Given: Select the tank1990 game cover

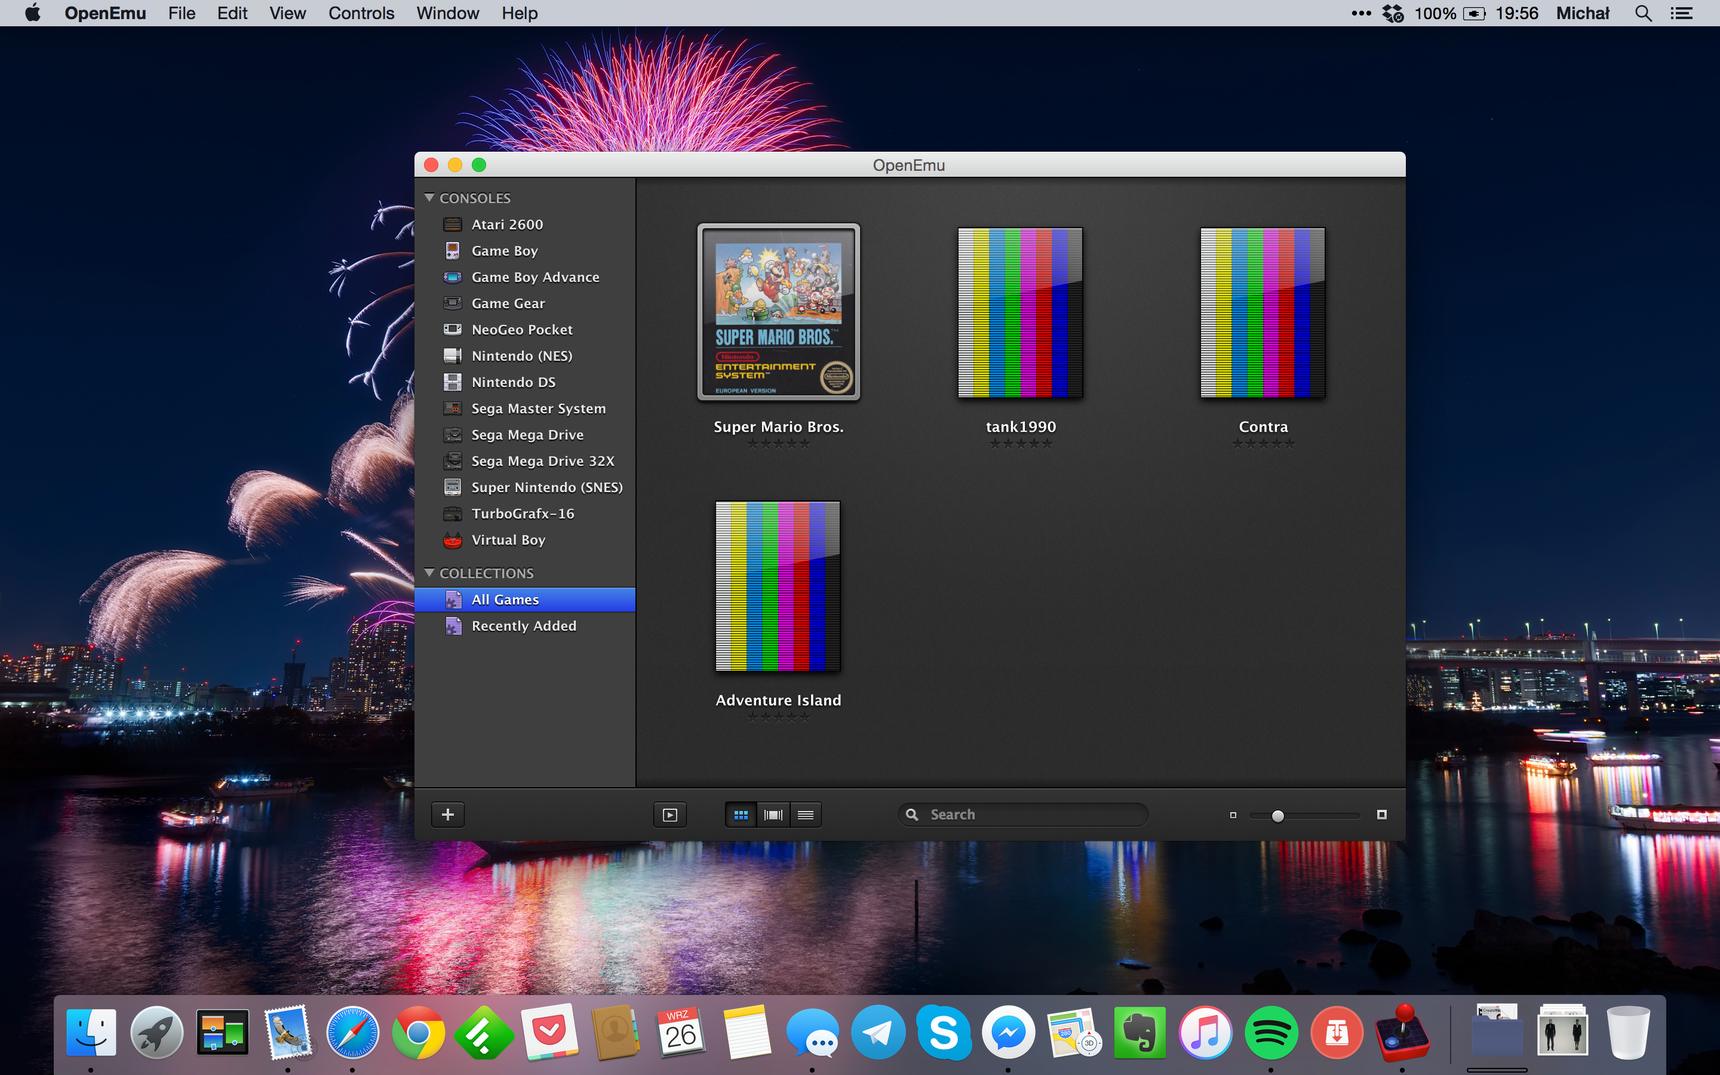Looking at the screenshot, I should coord(1021,313).
